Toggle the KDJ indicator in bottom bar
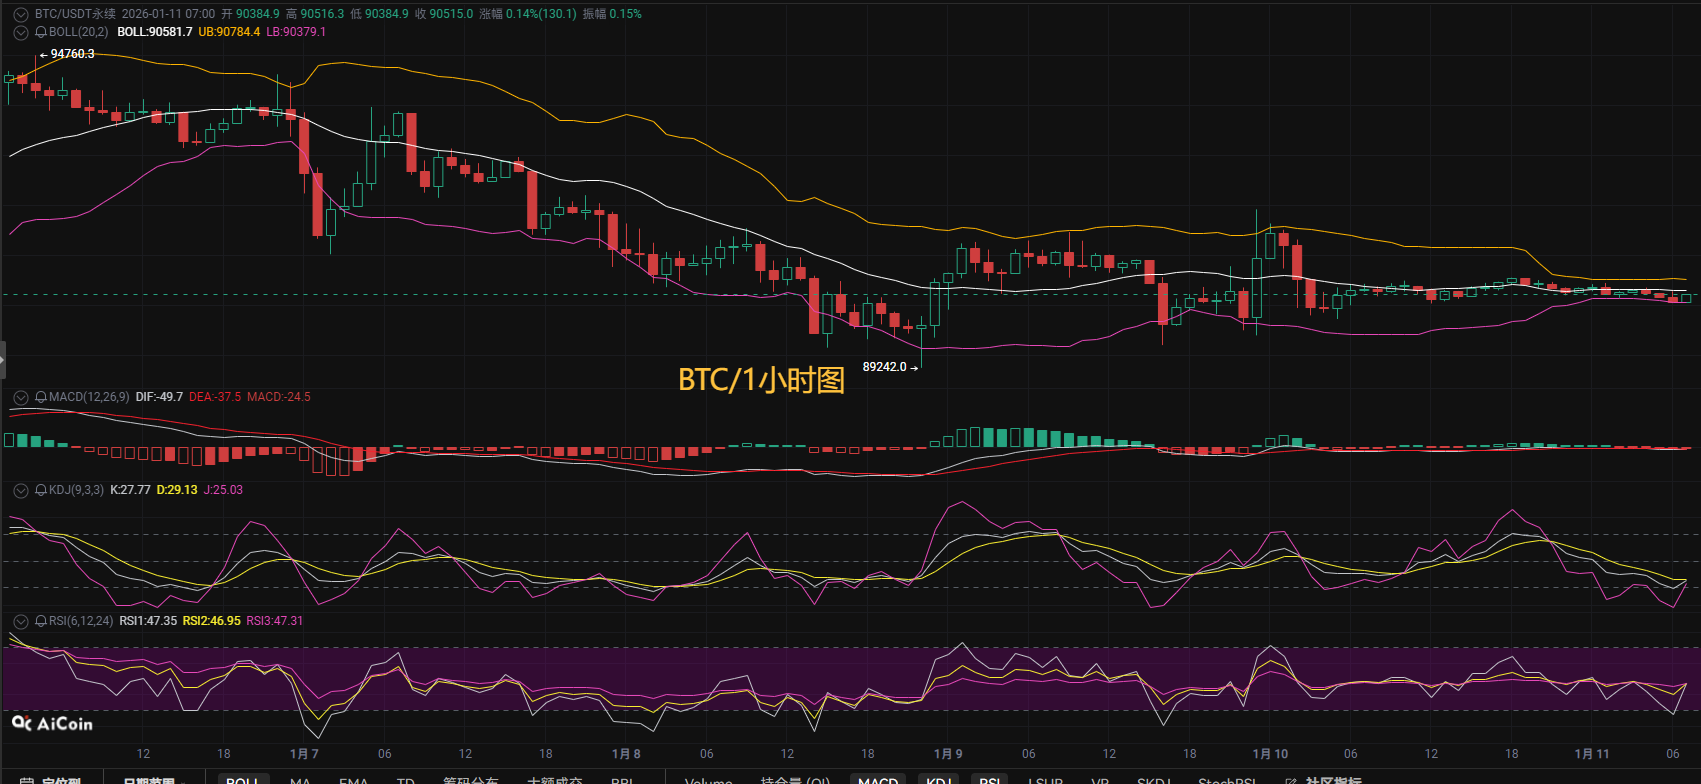 pyautogui.click(x=938, y=780)
